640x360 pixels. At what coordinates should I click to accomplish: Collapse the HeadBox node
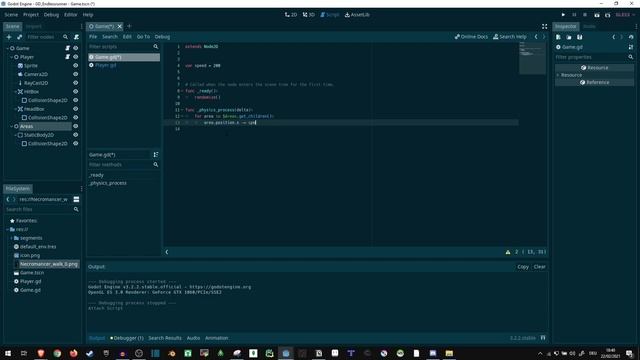click(16, 109)
